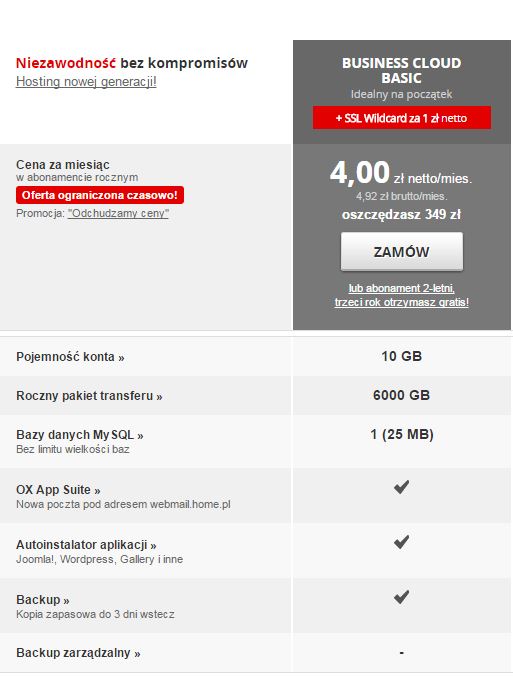This screenshot has height=676, width=513.
Task: Open the Odchudzamy ceny promotion link
Action: (x=118, y=213)
